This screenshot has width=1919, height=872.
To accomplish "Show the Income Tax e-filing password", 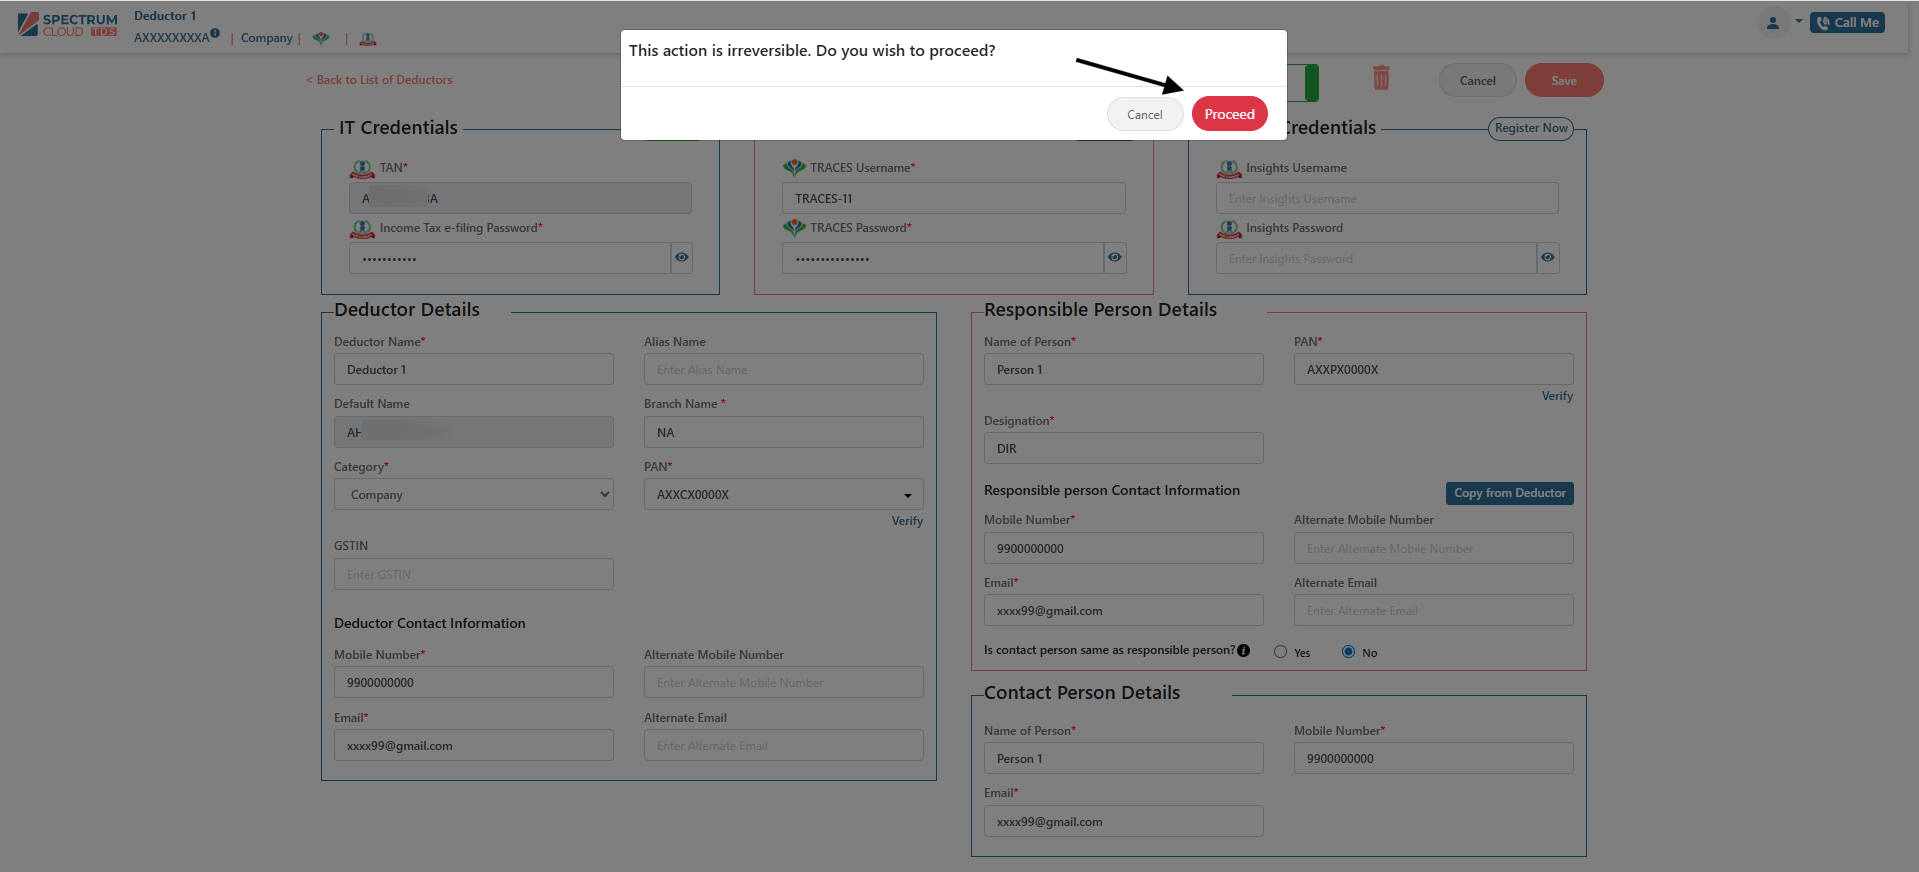I will pos(681,258).
